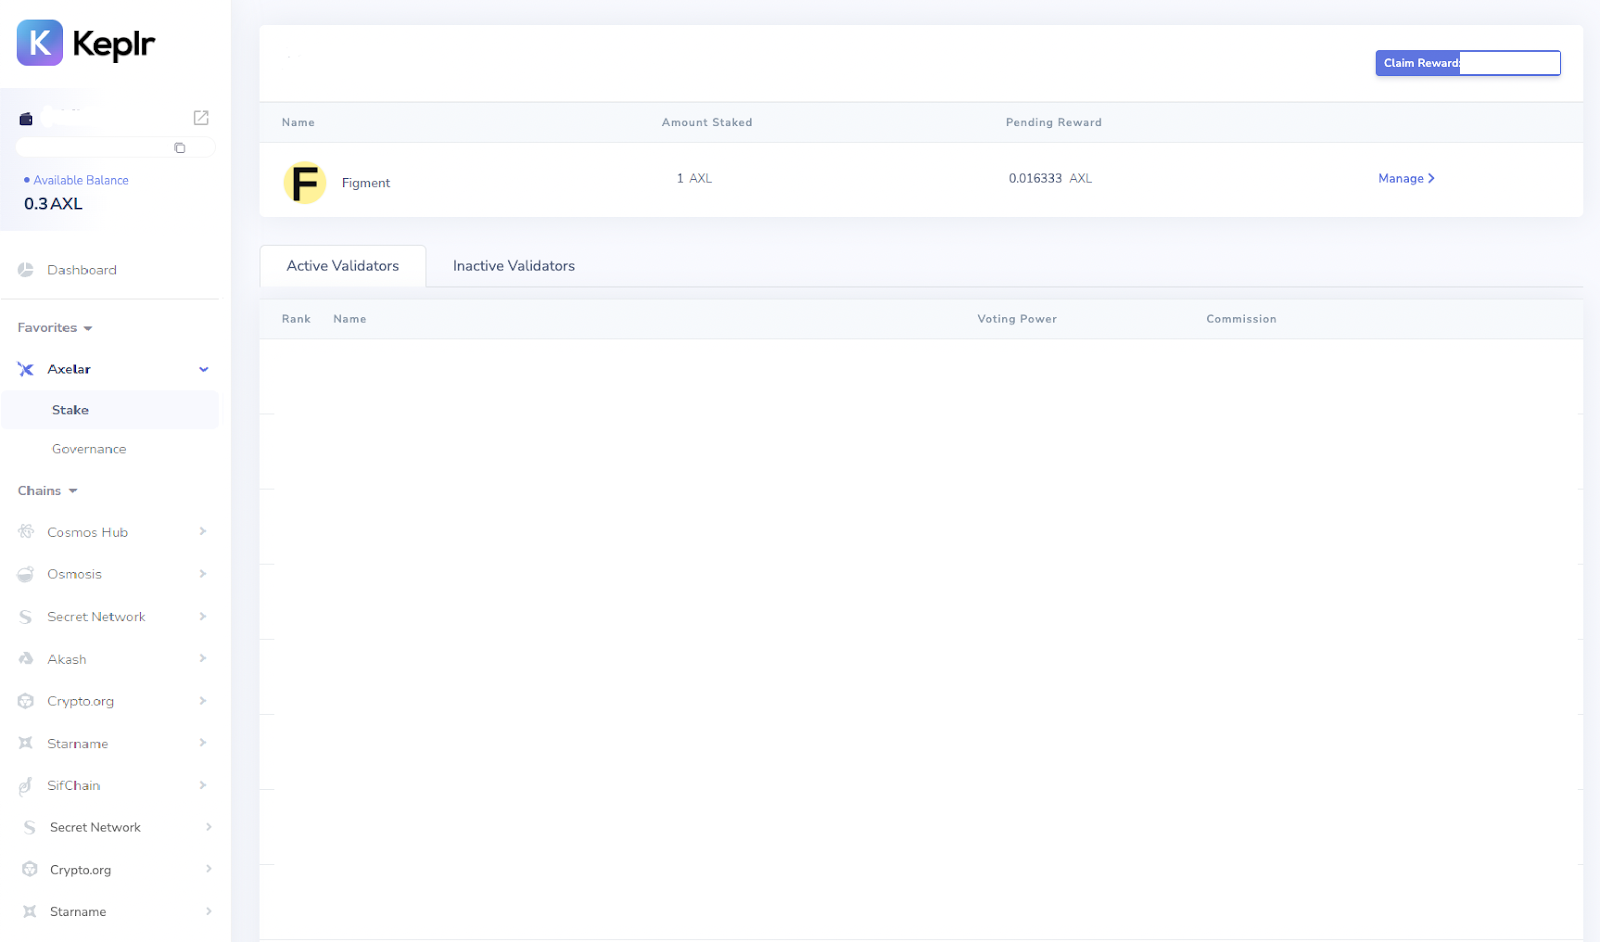1600x942 pixels.
Task: Expand the Secret Network chain chevron
Action: 202,616
